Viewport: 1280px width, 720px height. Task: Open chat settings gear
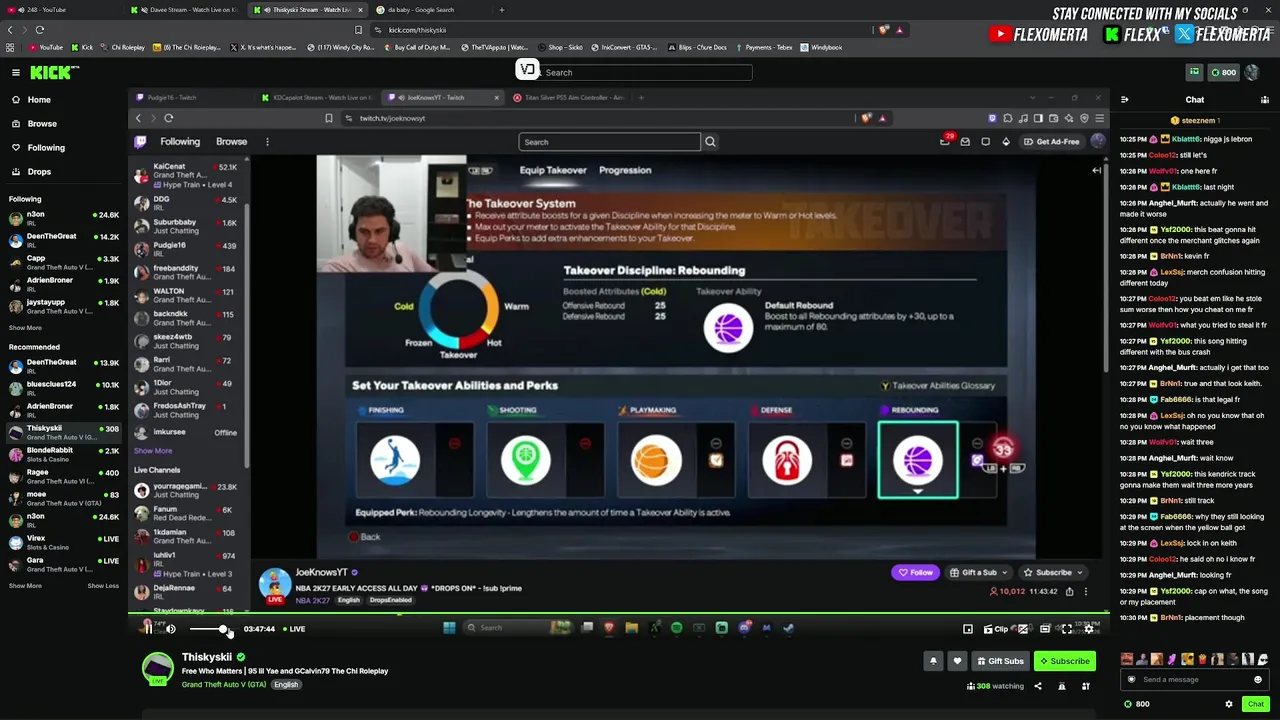[x=1229, y=704]
